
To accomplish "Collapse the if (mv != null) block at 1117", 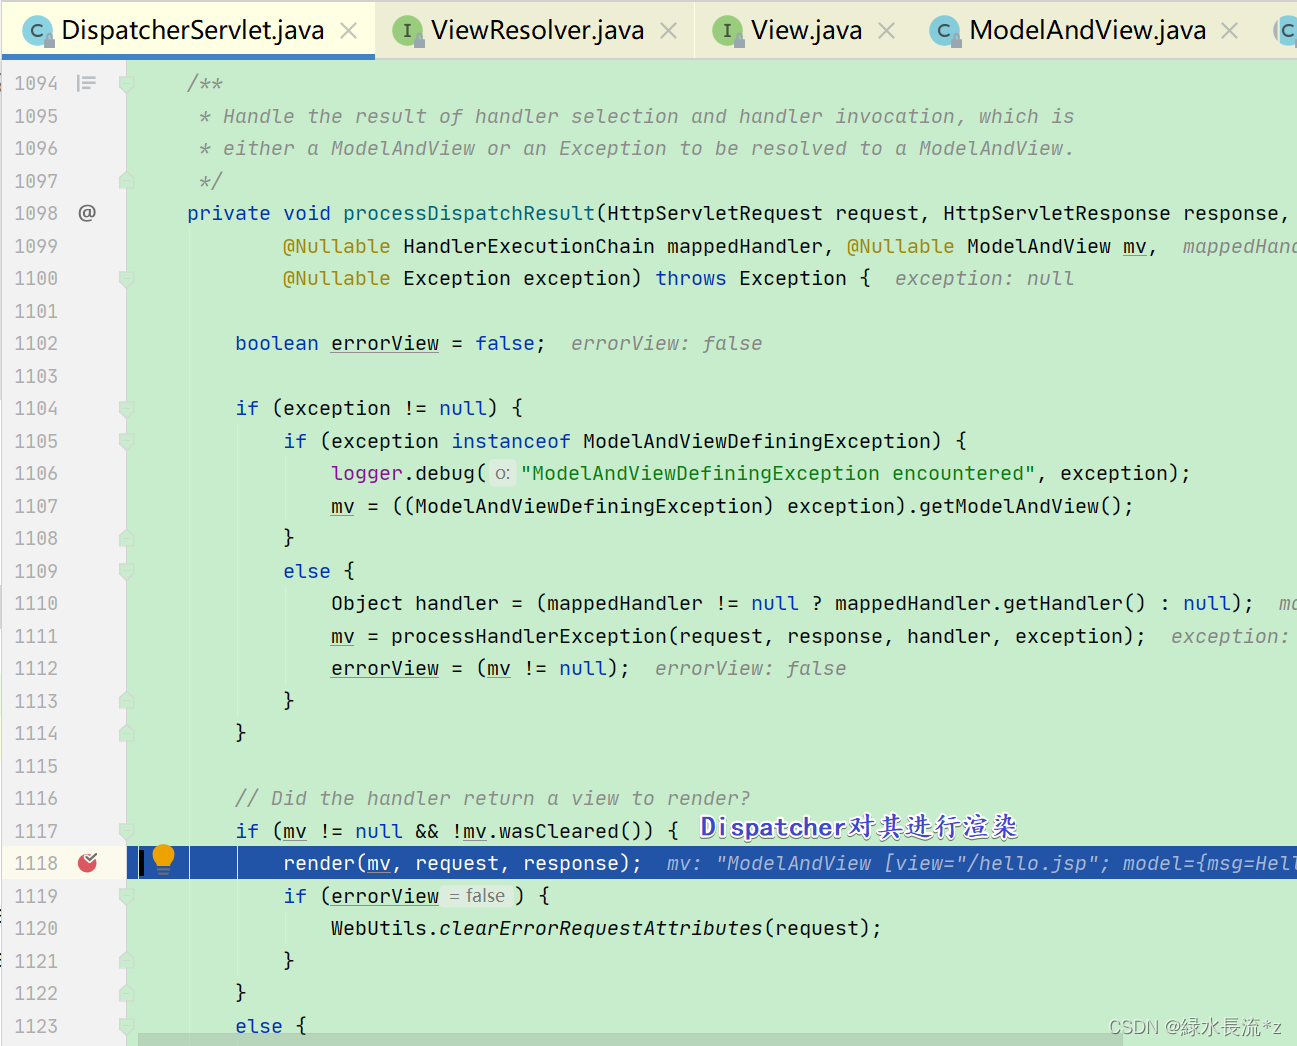I will point(126,831).
